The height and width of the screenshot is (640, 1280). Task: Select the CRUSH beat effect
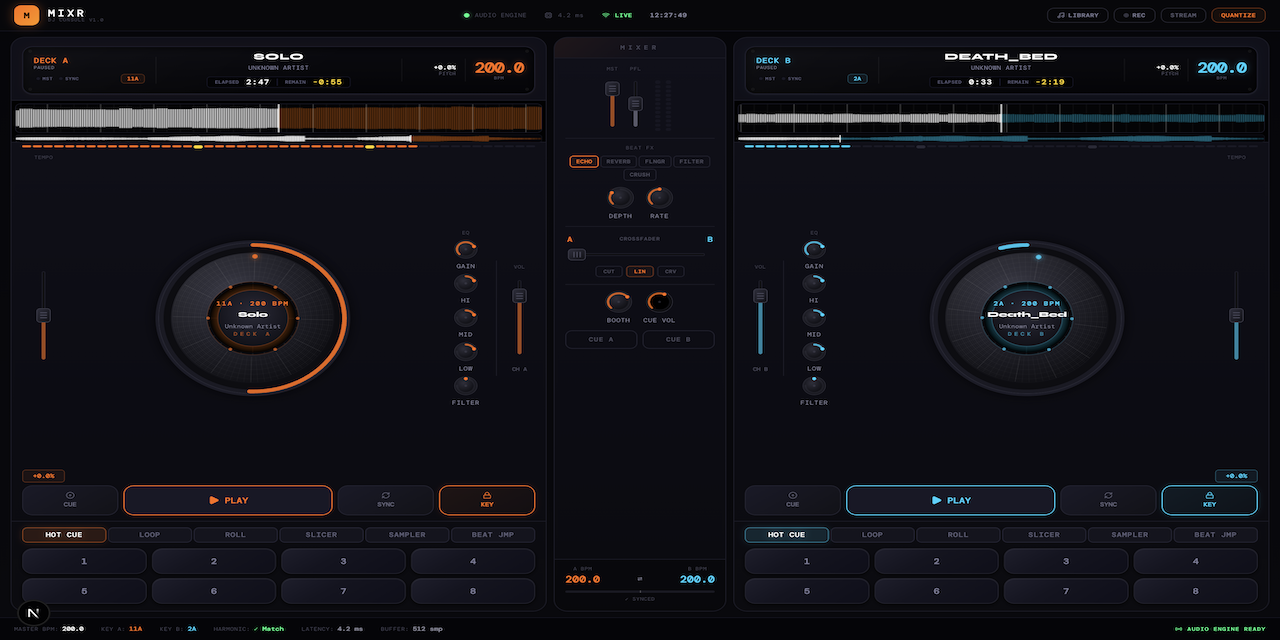point(640,175)
